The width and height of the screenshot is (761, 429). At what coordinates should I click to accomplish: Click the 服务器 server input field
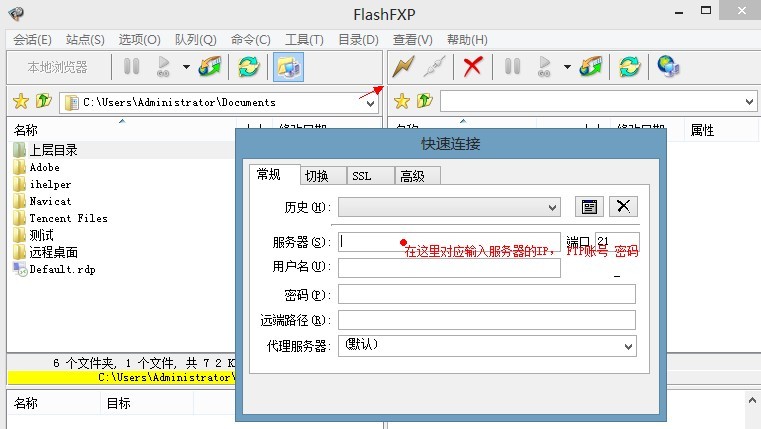449,242
